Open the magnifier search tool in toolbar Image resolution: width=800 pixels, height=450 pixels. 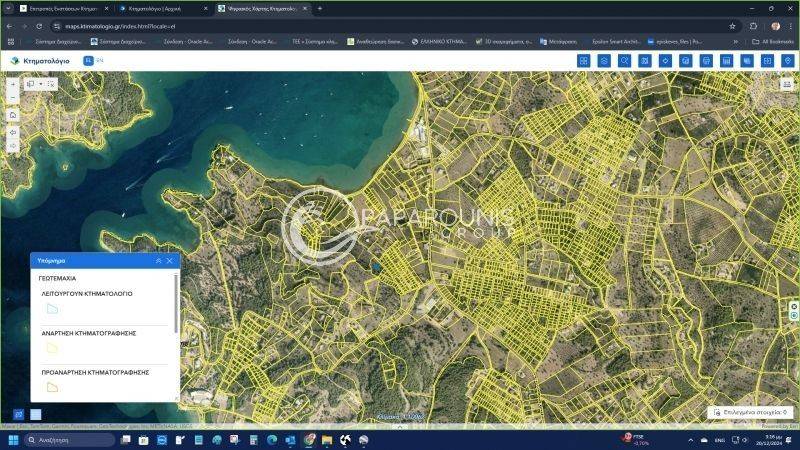(624, 61)
